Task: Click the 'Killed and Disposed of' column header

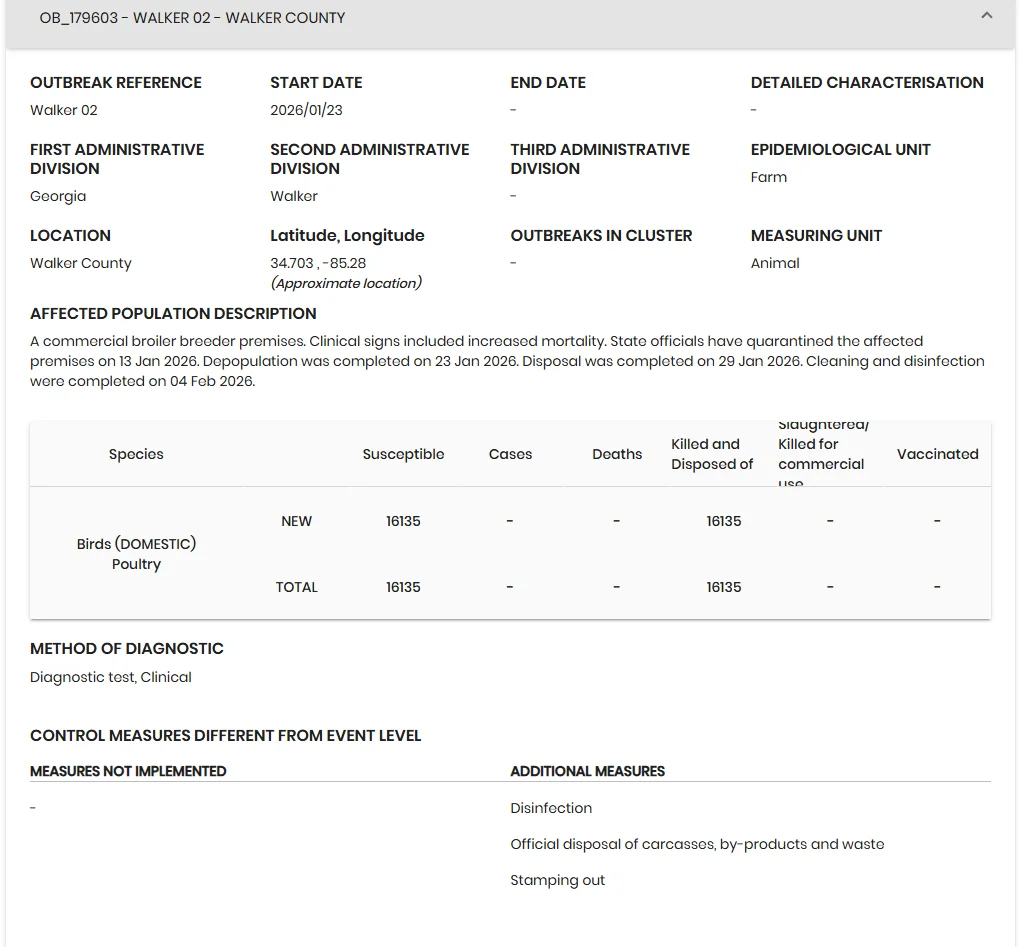Action: click(712, 454)
